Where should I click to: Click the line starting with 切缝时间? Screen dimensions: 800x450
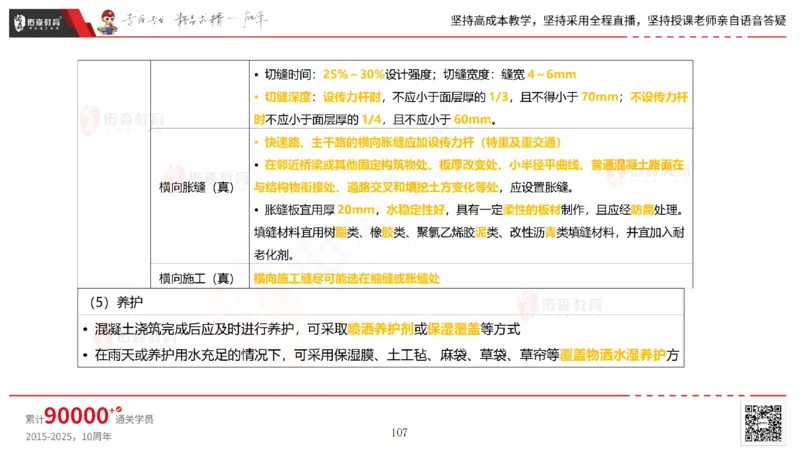point(415,74)
